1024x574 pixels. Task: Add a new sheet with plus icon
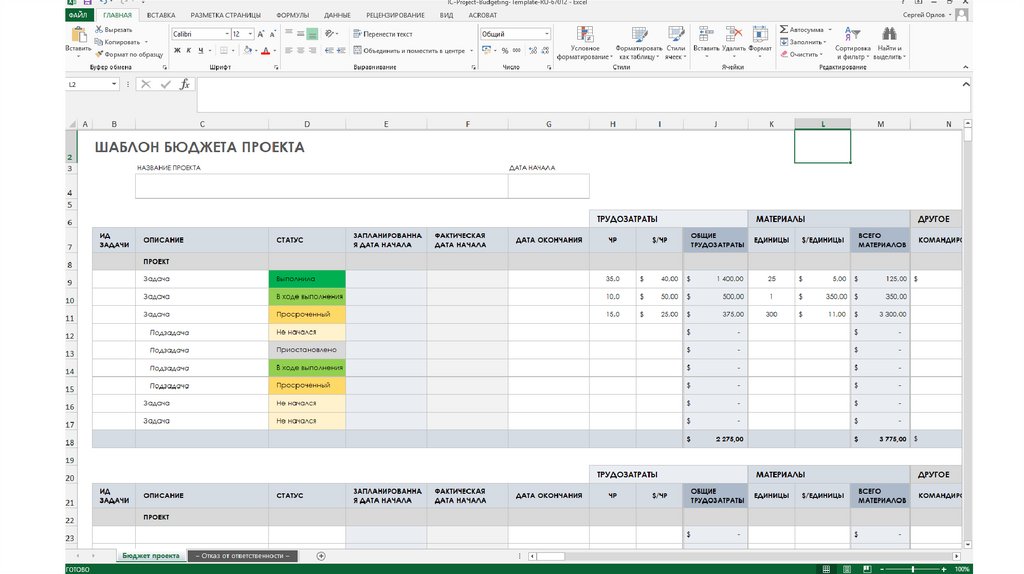coord(321,555)
